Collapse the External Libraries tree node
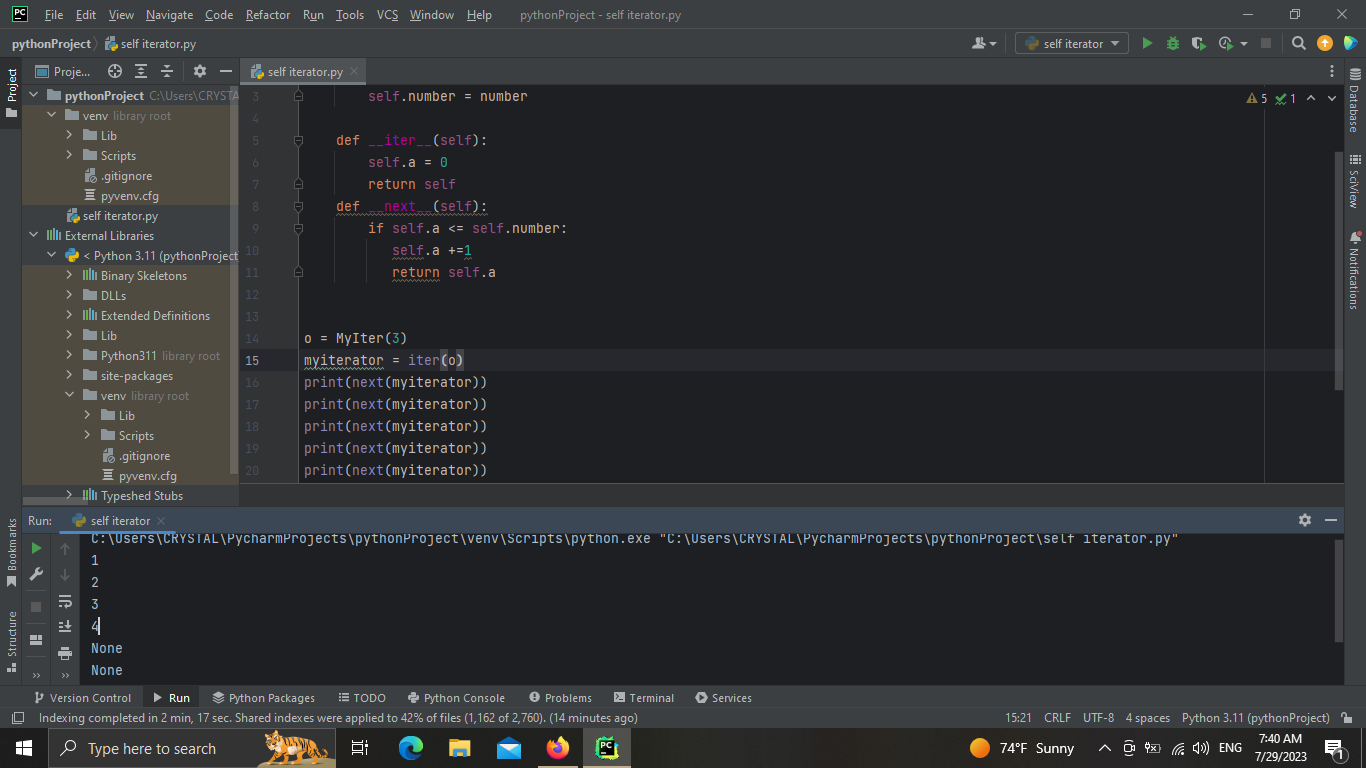Viewport: 1366px width, 768px height. click(34, 236)
